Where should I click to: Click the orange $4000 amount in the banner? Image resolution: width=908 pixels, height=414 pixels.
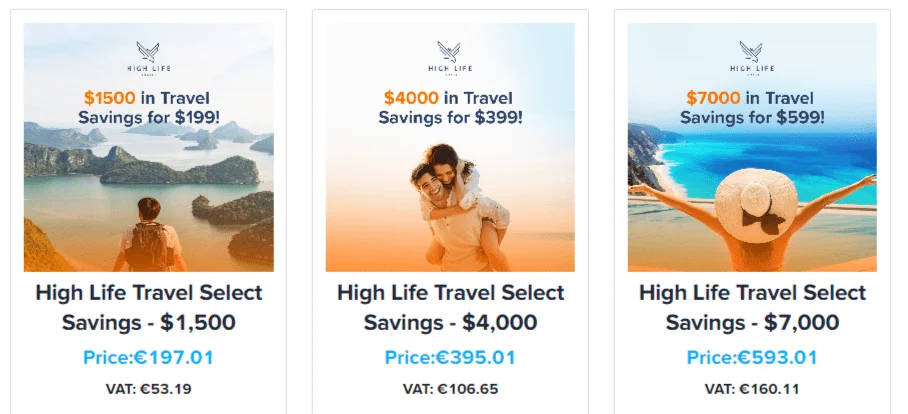[x=407, y=98]
